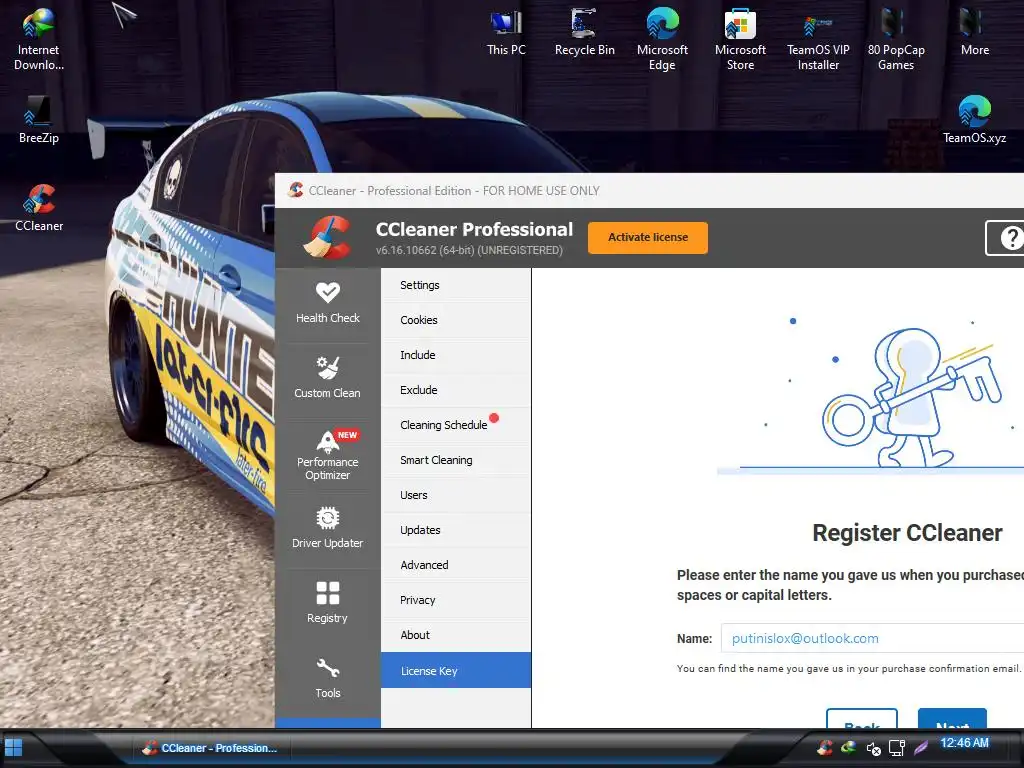Click the Windows Start button

[x=13, y=747]
